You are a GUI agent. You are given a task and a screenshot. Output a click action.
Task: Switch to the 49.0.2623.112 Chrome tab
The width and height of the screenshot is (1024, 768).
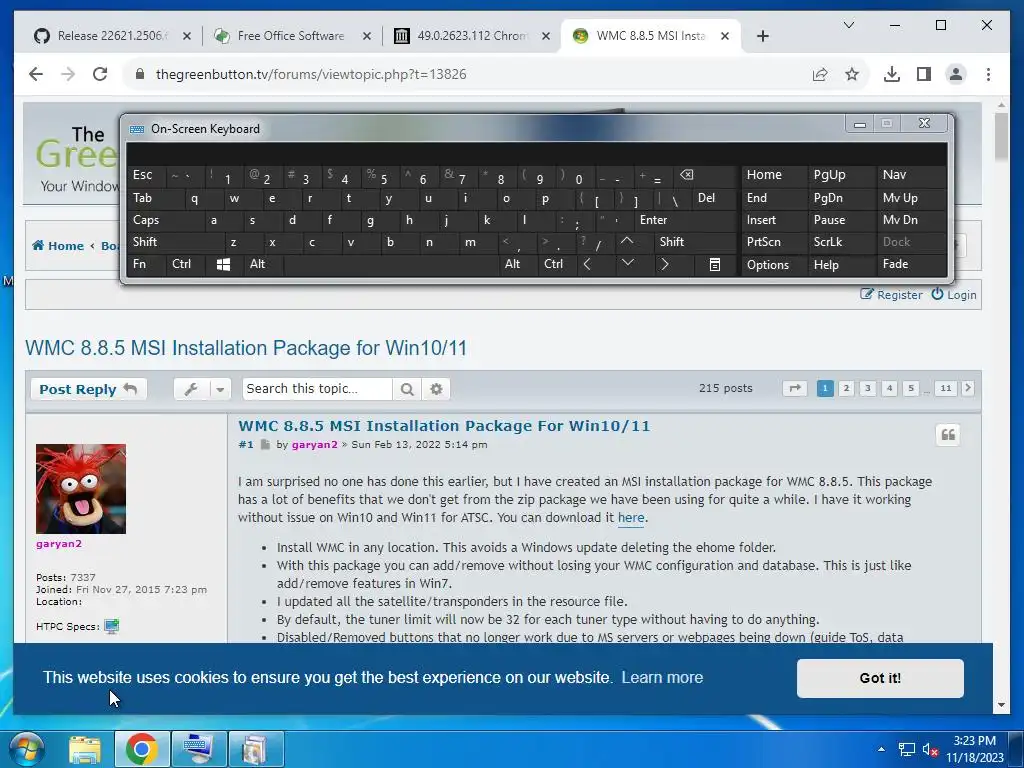click(472, 36)
